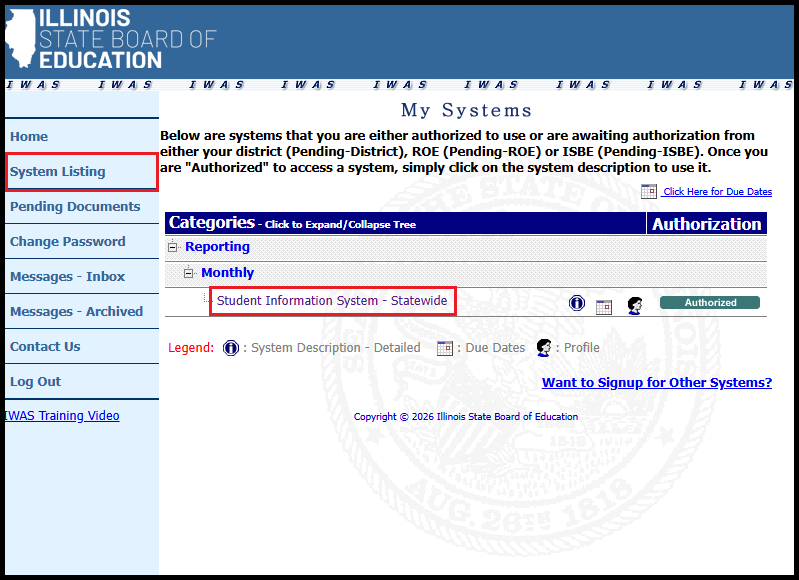The image size is (799, 580).
Task: Click the due dates calendar icon in SIS row
Action: click(604, 307)
